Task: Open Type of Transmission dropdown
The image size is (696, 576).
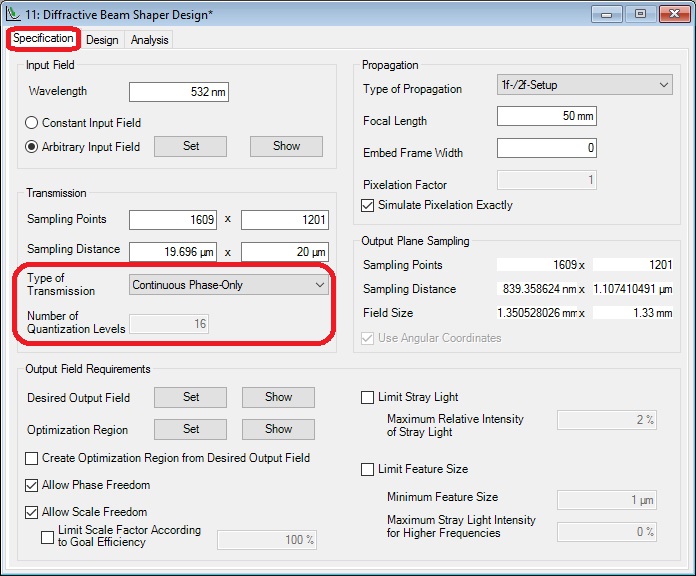Action: 230,285
